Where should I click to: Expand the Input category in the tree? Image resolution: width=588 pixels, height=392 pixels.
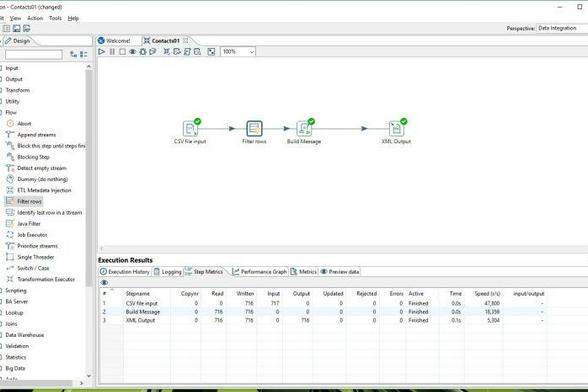(11, 68)
